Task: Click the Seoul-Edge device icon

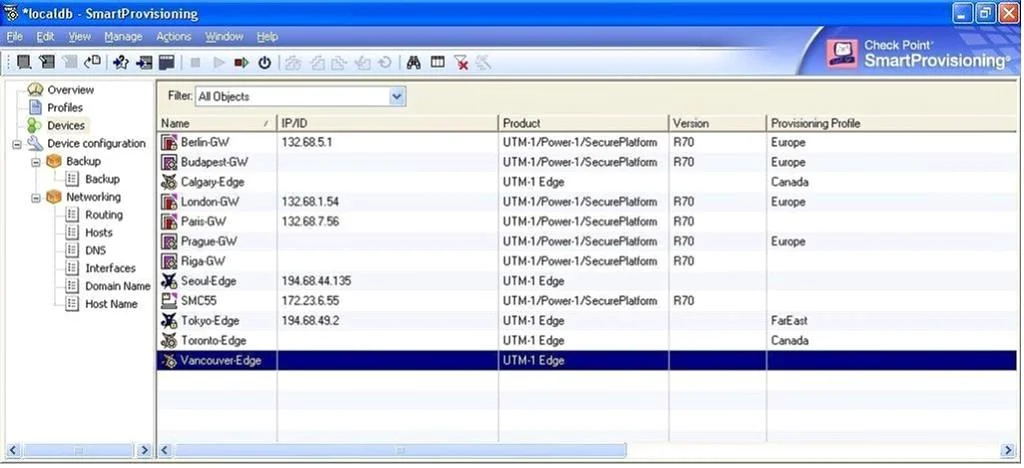Action: 170,281
